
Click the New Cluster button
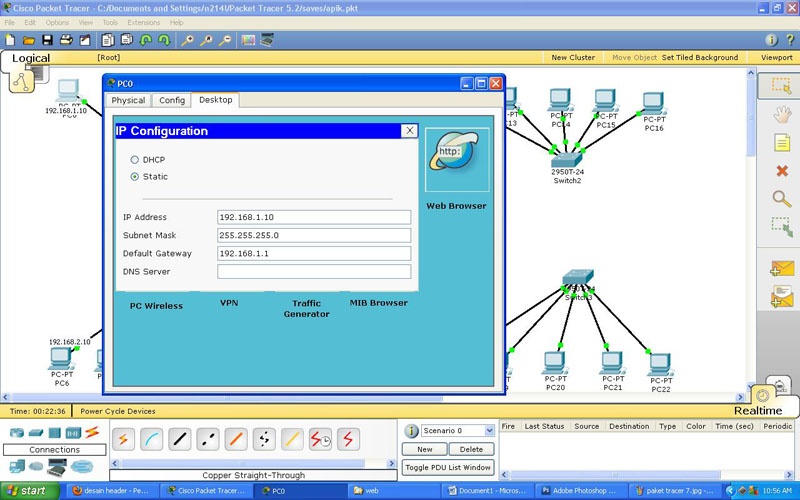click(x=573, y=58)
